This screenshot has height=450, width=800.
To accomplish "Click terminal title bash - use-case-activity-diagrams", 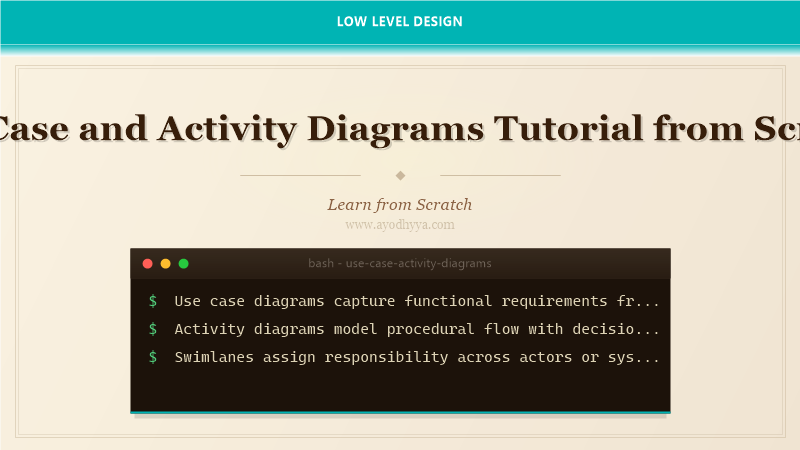I will [400, 263].
